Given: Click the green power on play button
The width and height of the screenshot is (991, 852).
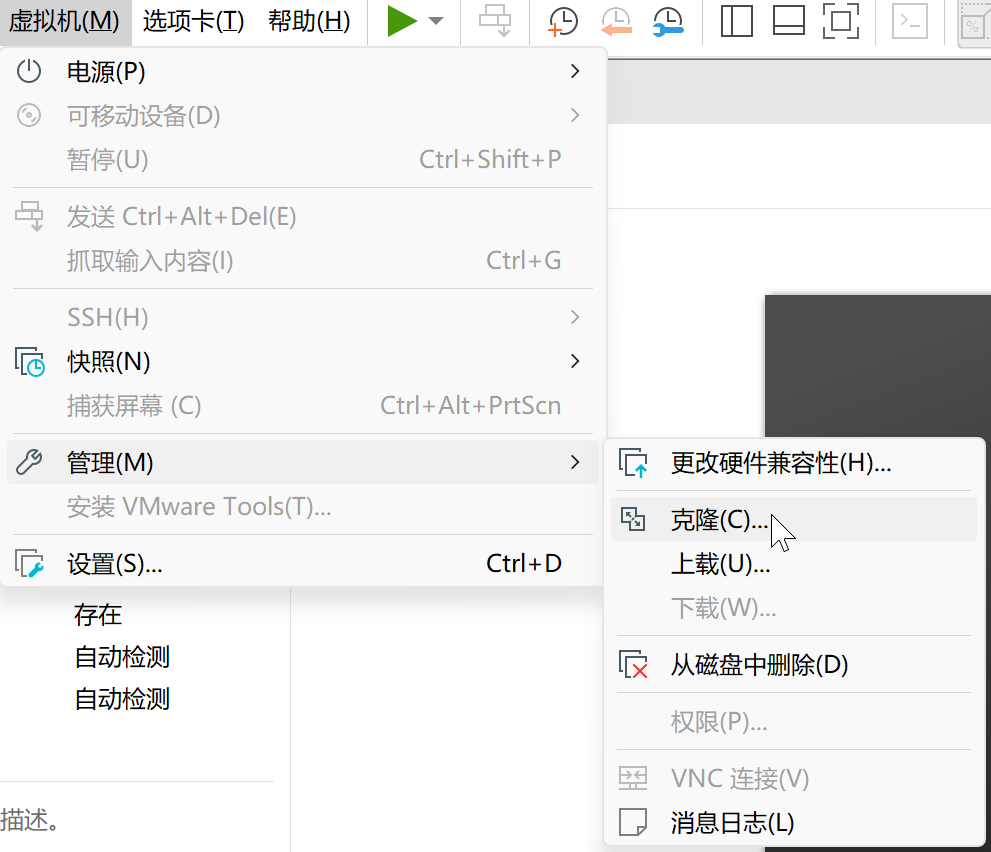Looking at the screenshot, I should [x=401, y=21].
